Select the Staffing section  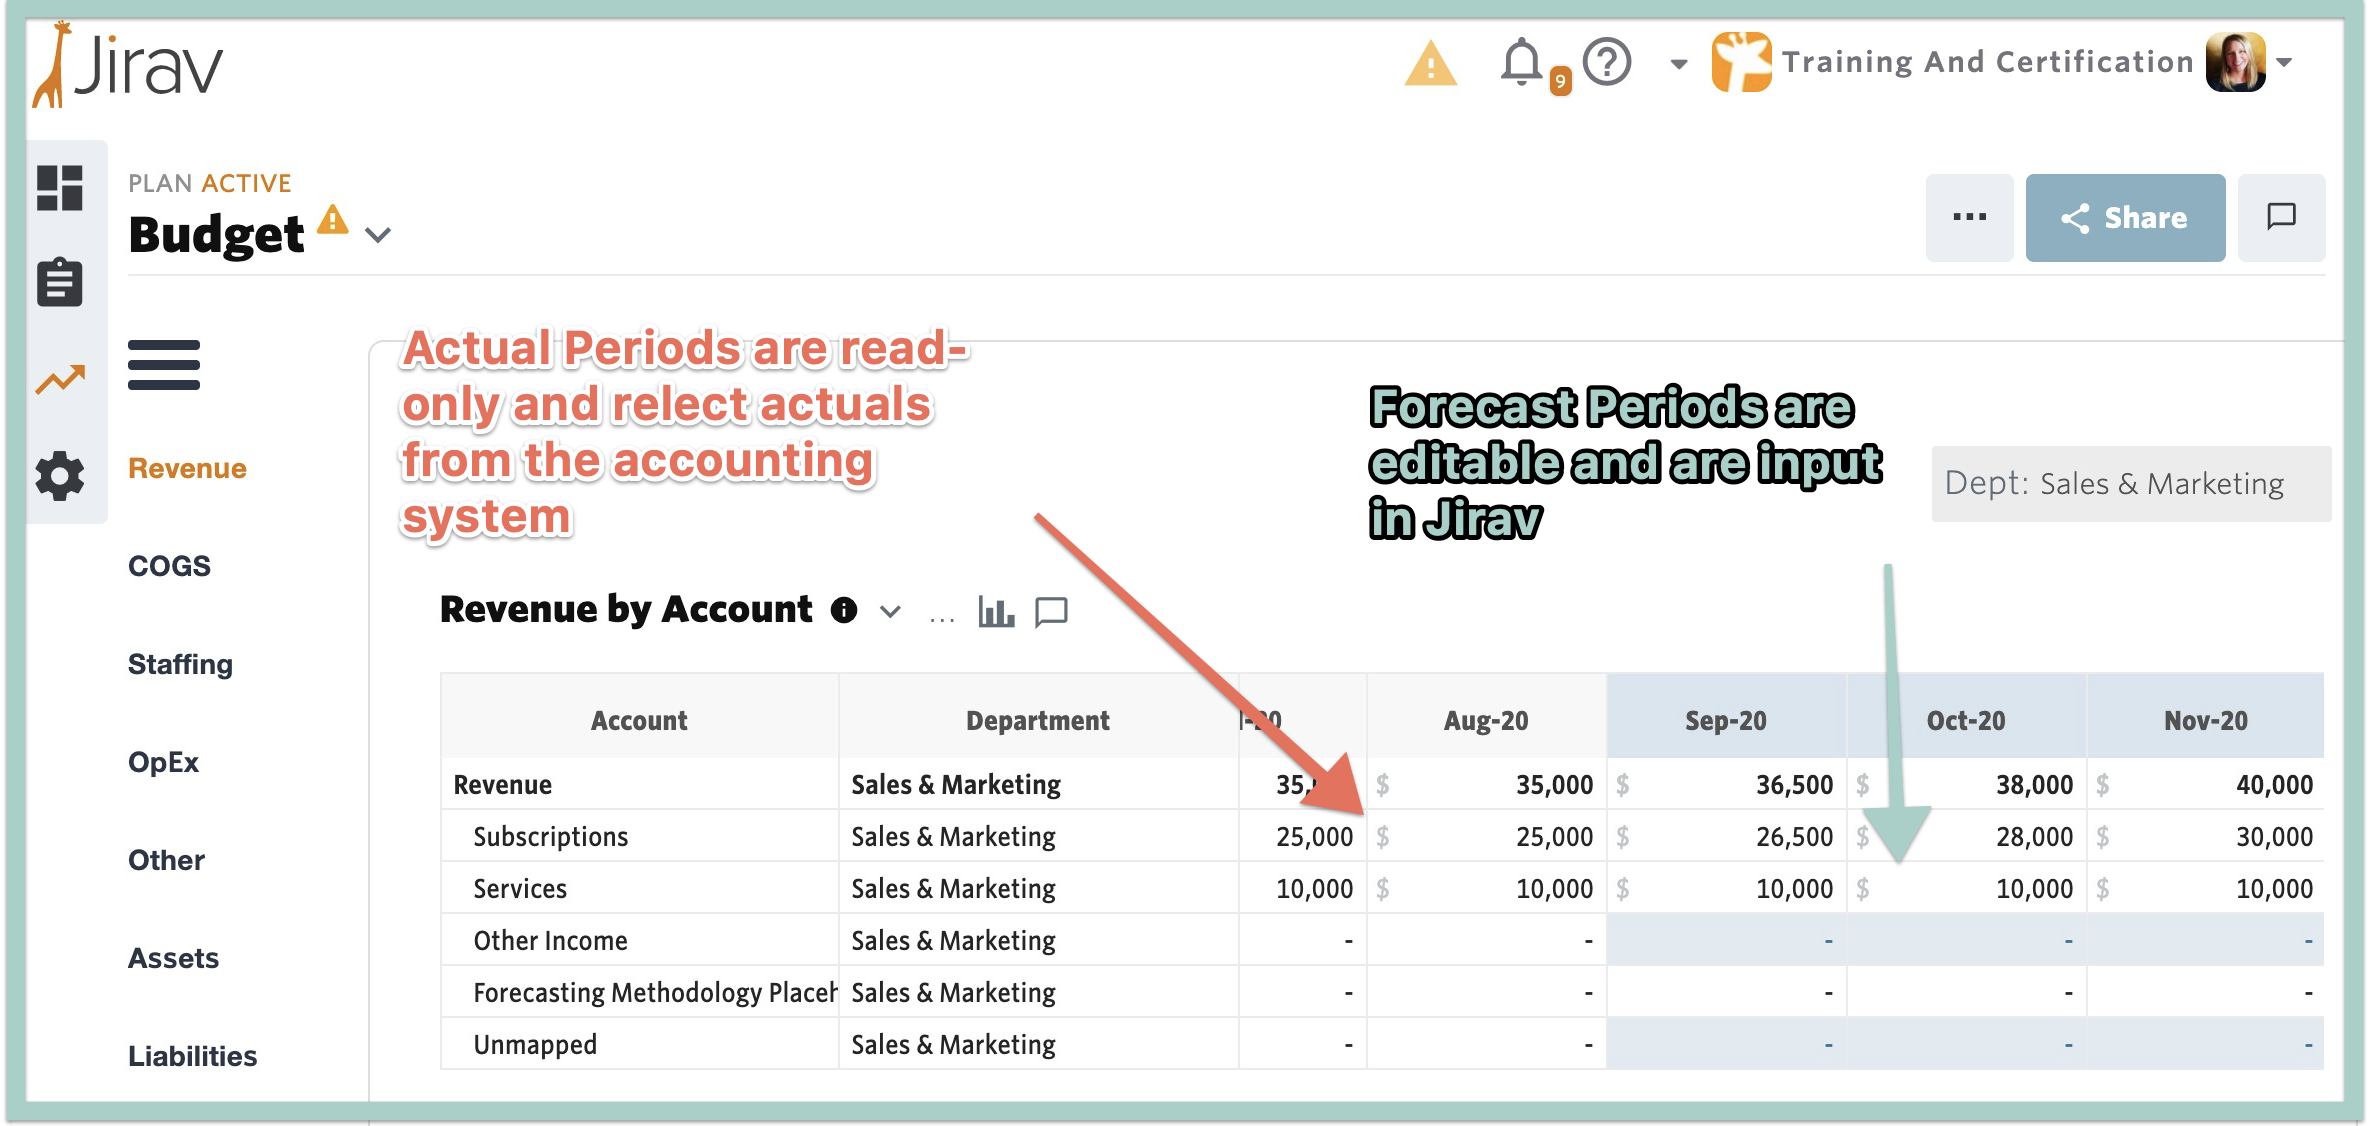[180, 664]
